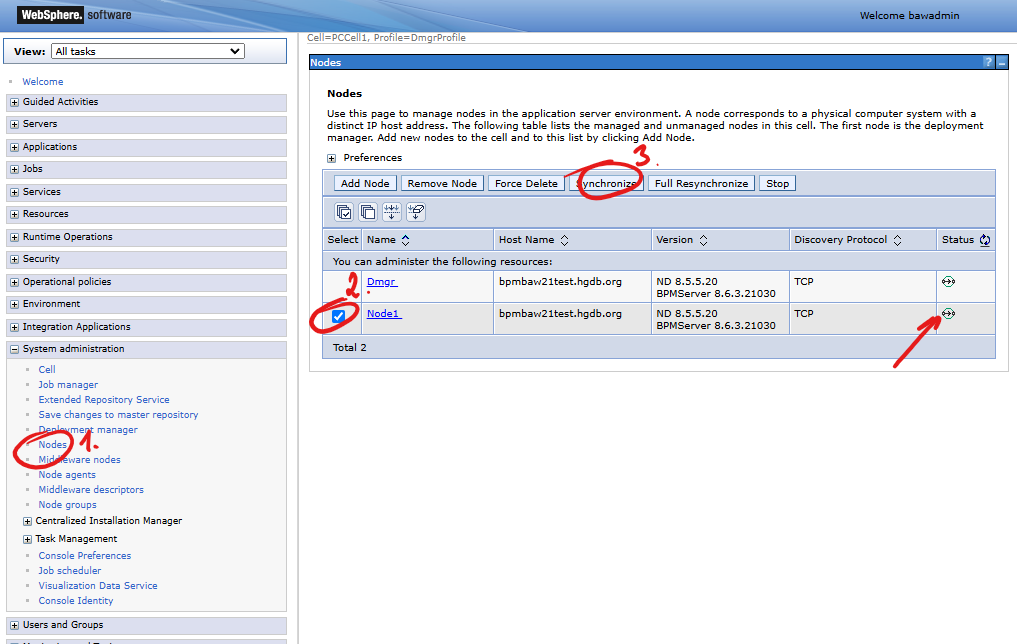Expand Runtime Operations section
Screen dimensions: 1017x644
pos(14,237)
